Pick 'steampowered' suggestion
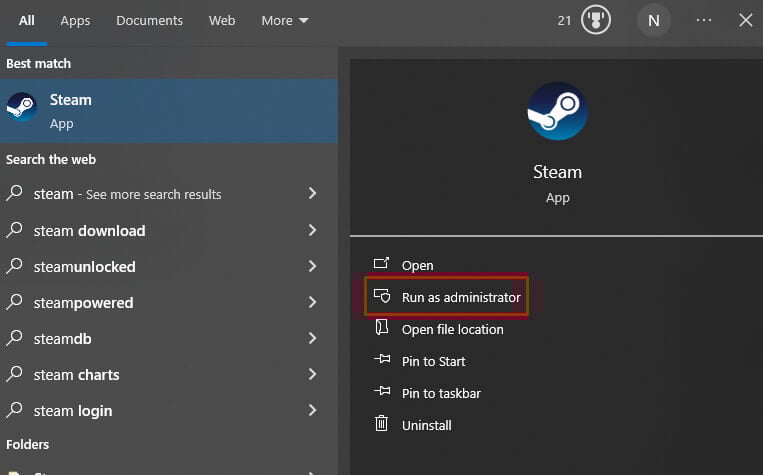 point(169,302)
